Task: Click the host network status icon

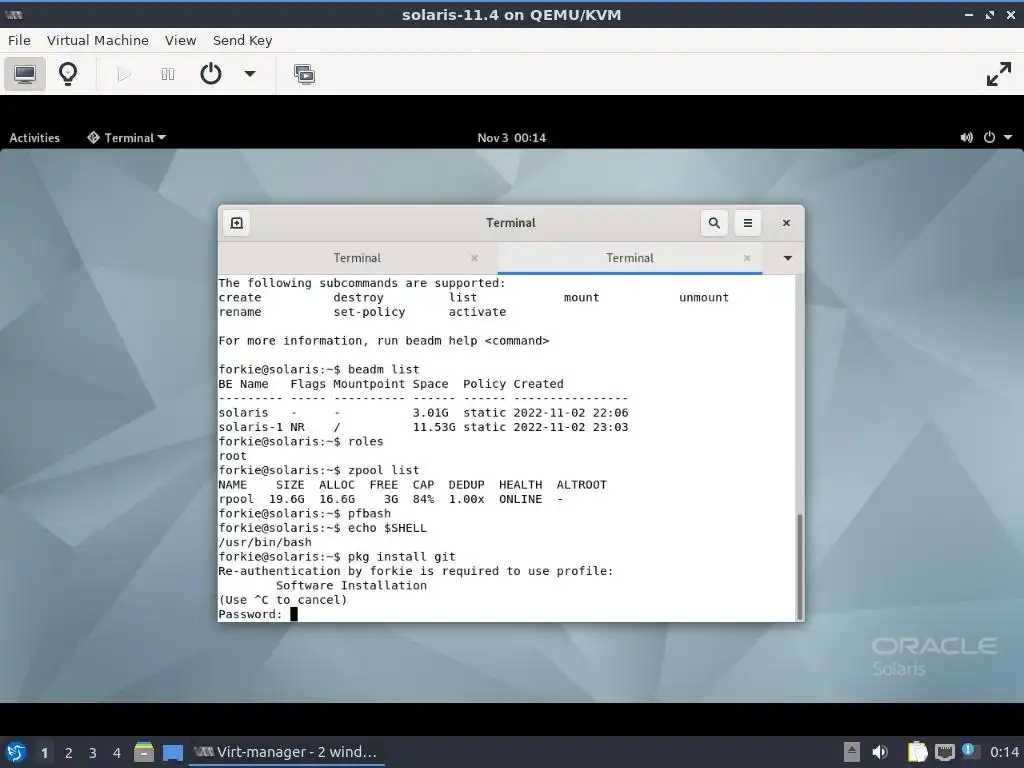Action: coord(944,752)
